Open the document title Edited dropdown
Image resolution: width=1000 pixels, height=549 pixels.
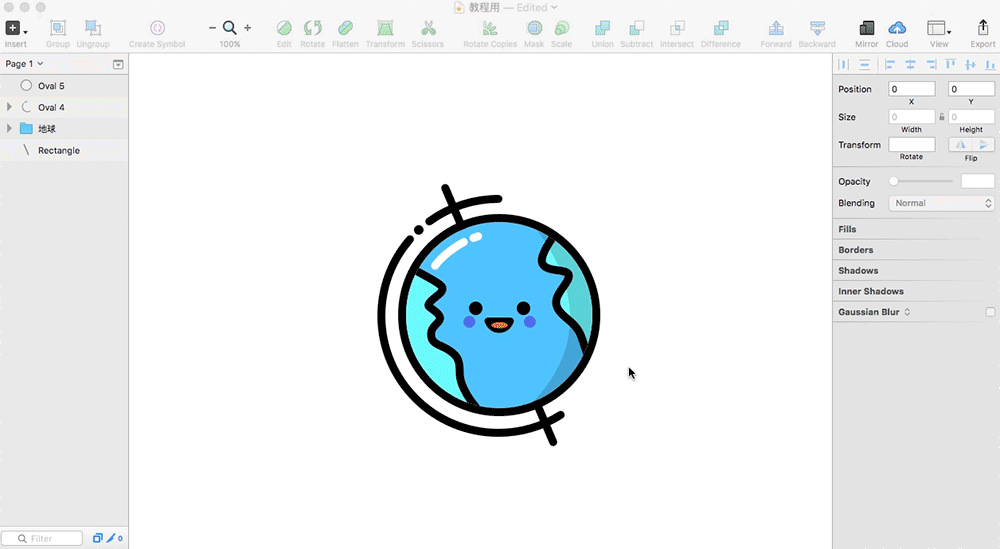pyautogui.click(x=537, y=8)
